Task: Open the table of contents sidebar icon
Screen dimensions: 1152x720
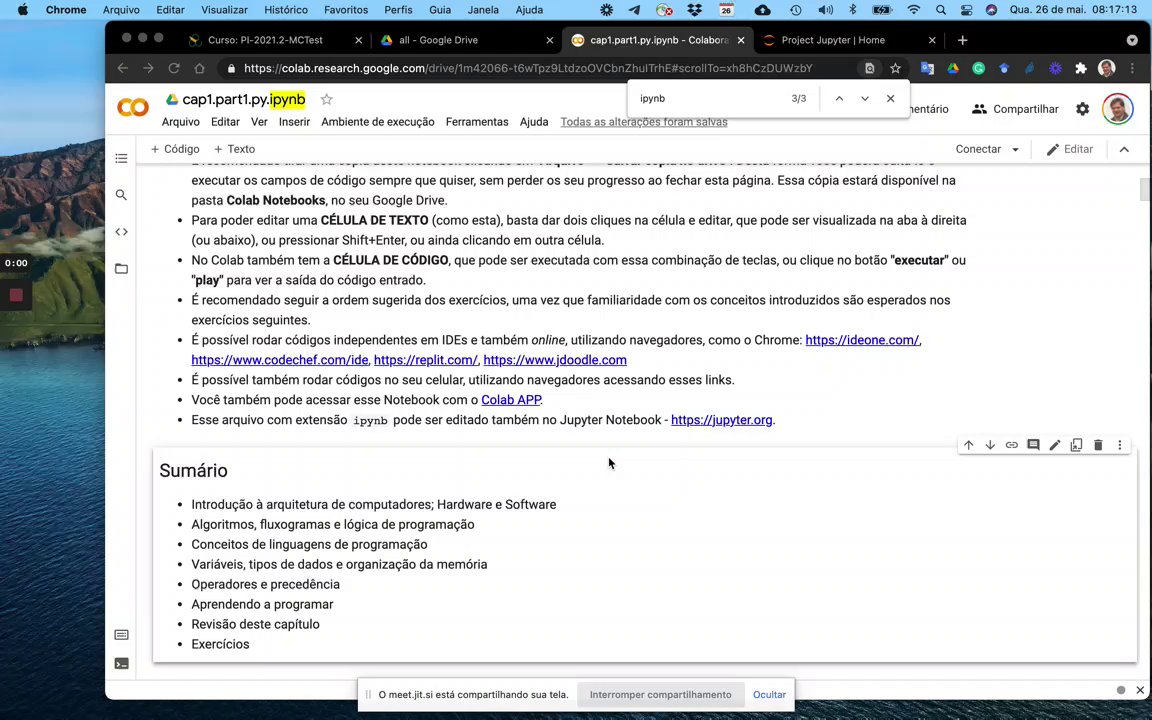Action: point(121,158)
